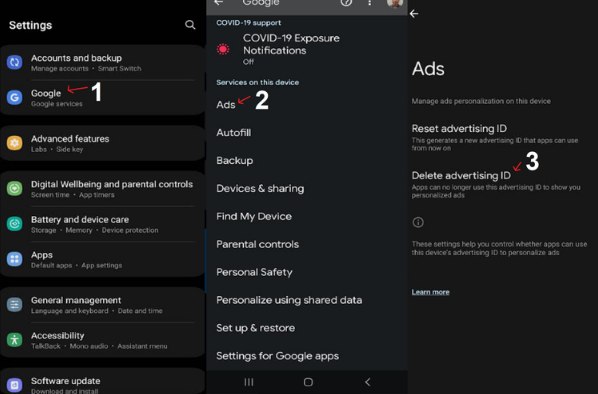Tap the profile avatar picture
This screenshot has width=598, height=394.
pyautogui.click(x=395, y=3)
